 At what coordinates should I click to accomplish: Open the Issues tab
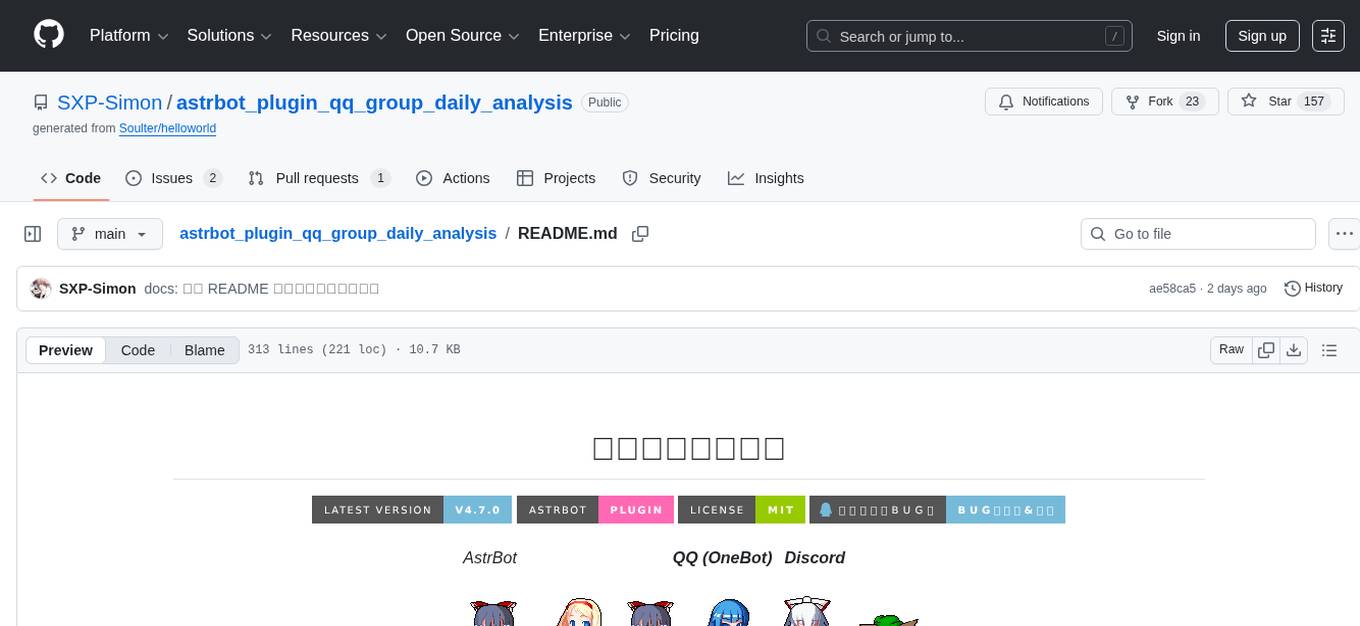click(169, 178)
